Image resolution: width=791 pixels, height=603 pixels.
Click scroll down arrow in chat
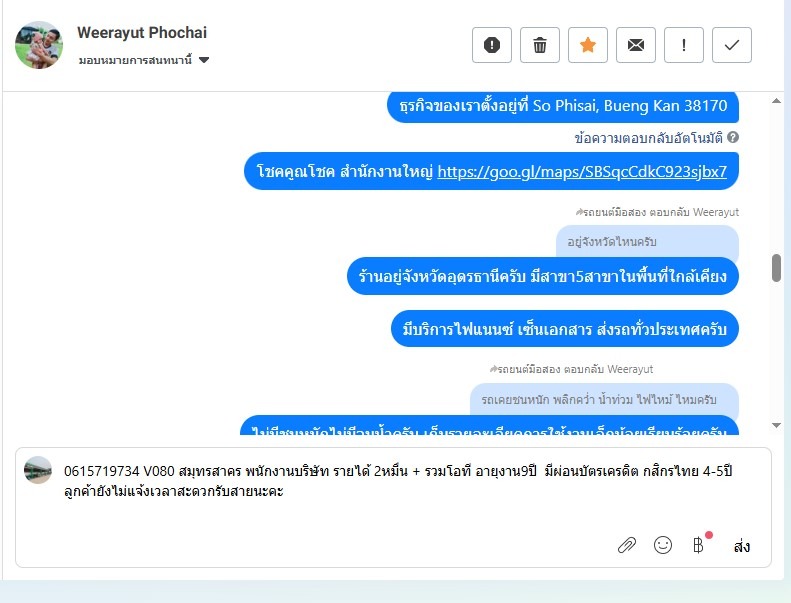pos(776,425)
